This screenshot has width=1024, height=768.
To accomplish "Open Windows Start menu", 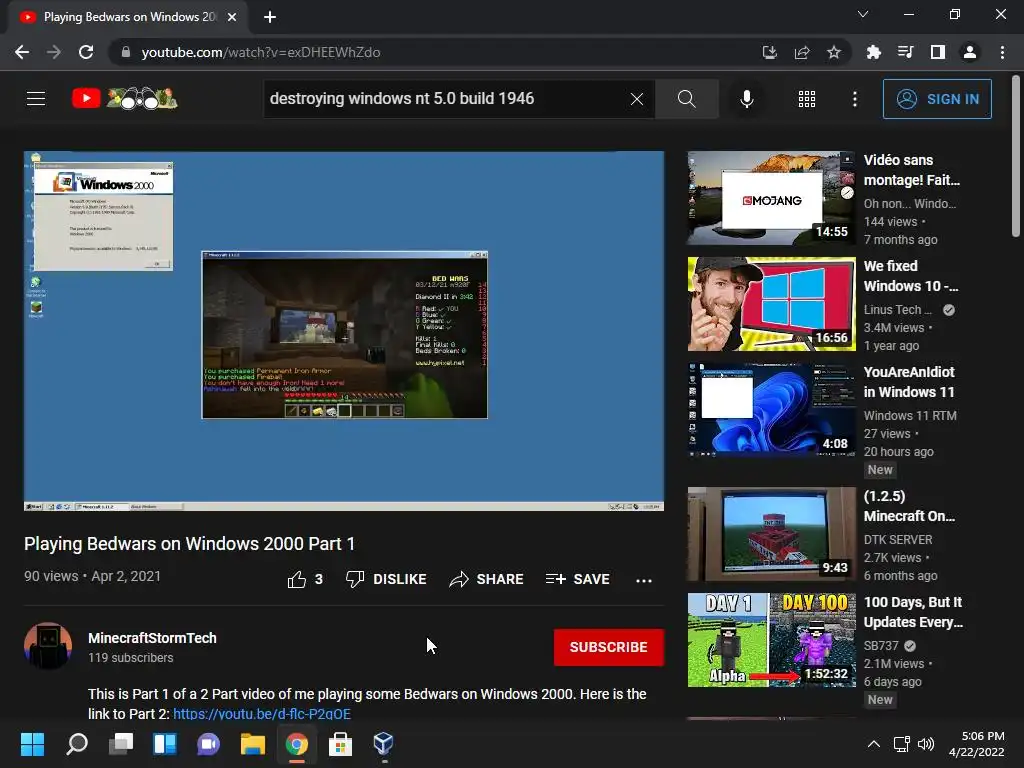I will pos(32,744).
